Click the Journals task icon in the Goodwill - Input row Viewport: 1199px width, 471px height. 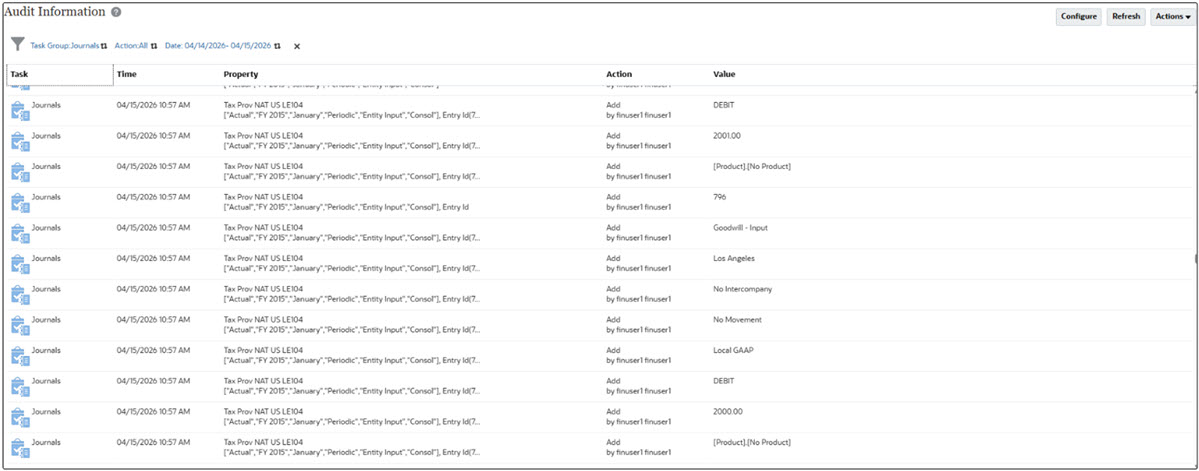20,233
